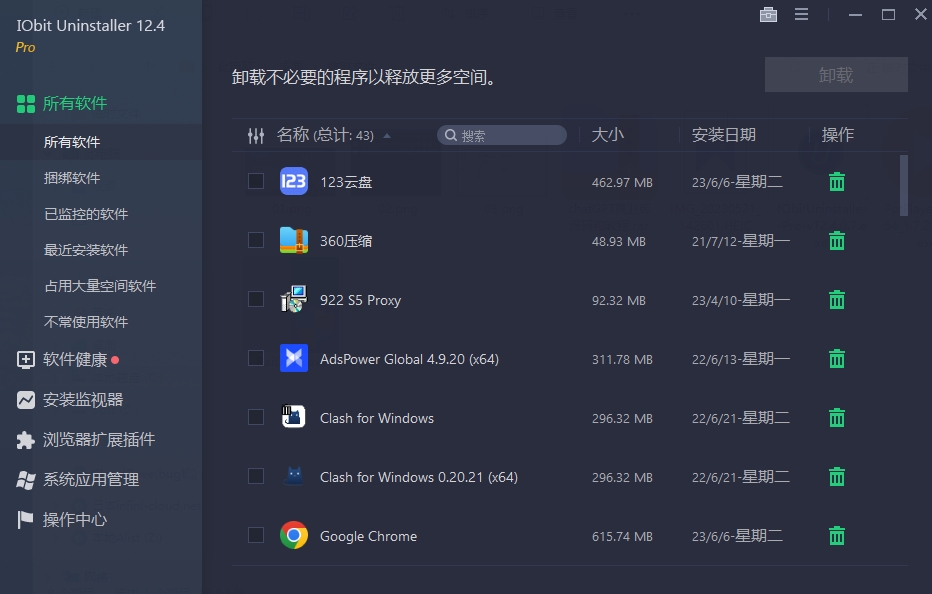Image resolution: width=932 pixels, height=594 pixels.
Task: Click the 搜索 search input field
Action: [501, 135]
